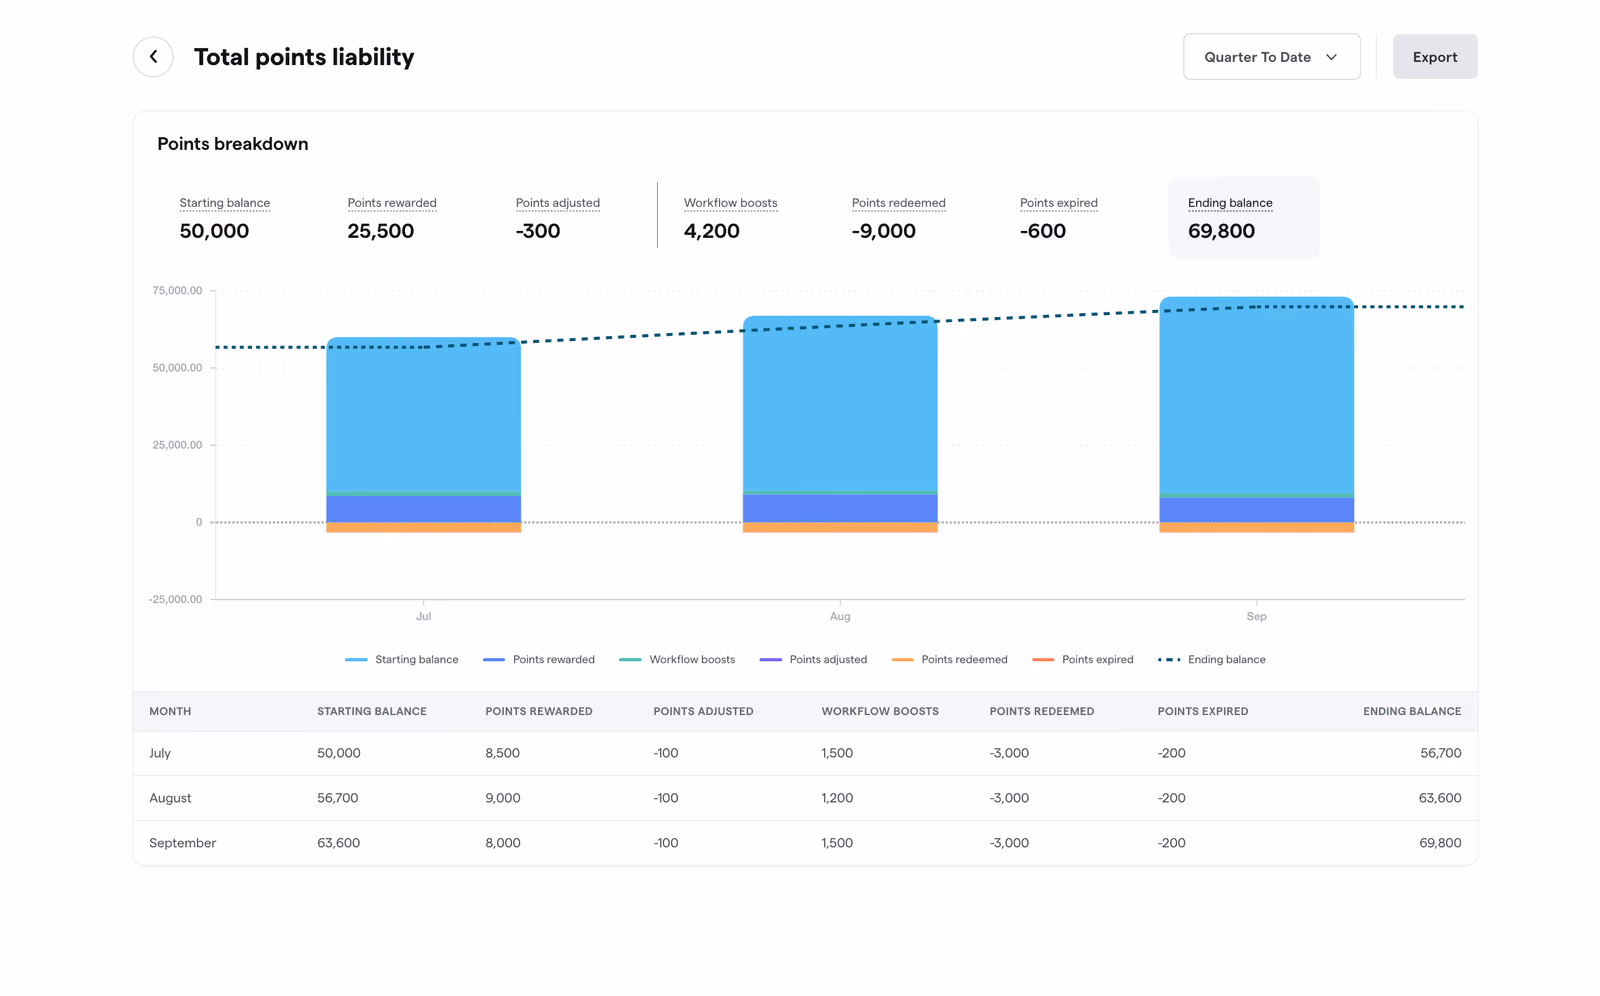Viewport: 1600px width, 996px height.
Task: Click August's points rewarded value 9,000
Action: (x=503, y=798)
